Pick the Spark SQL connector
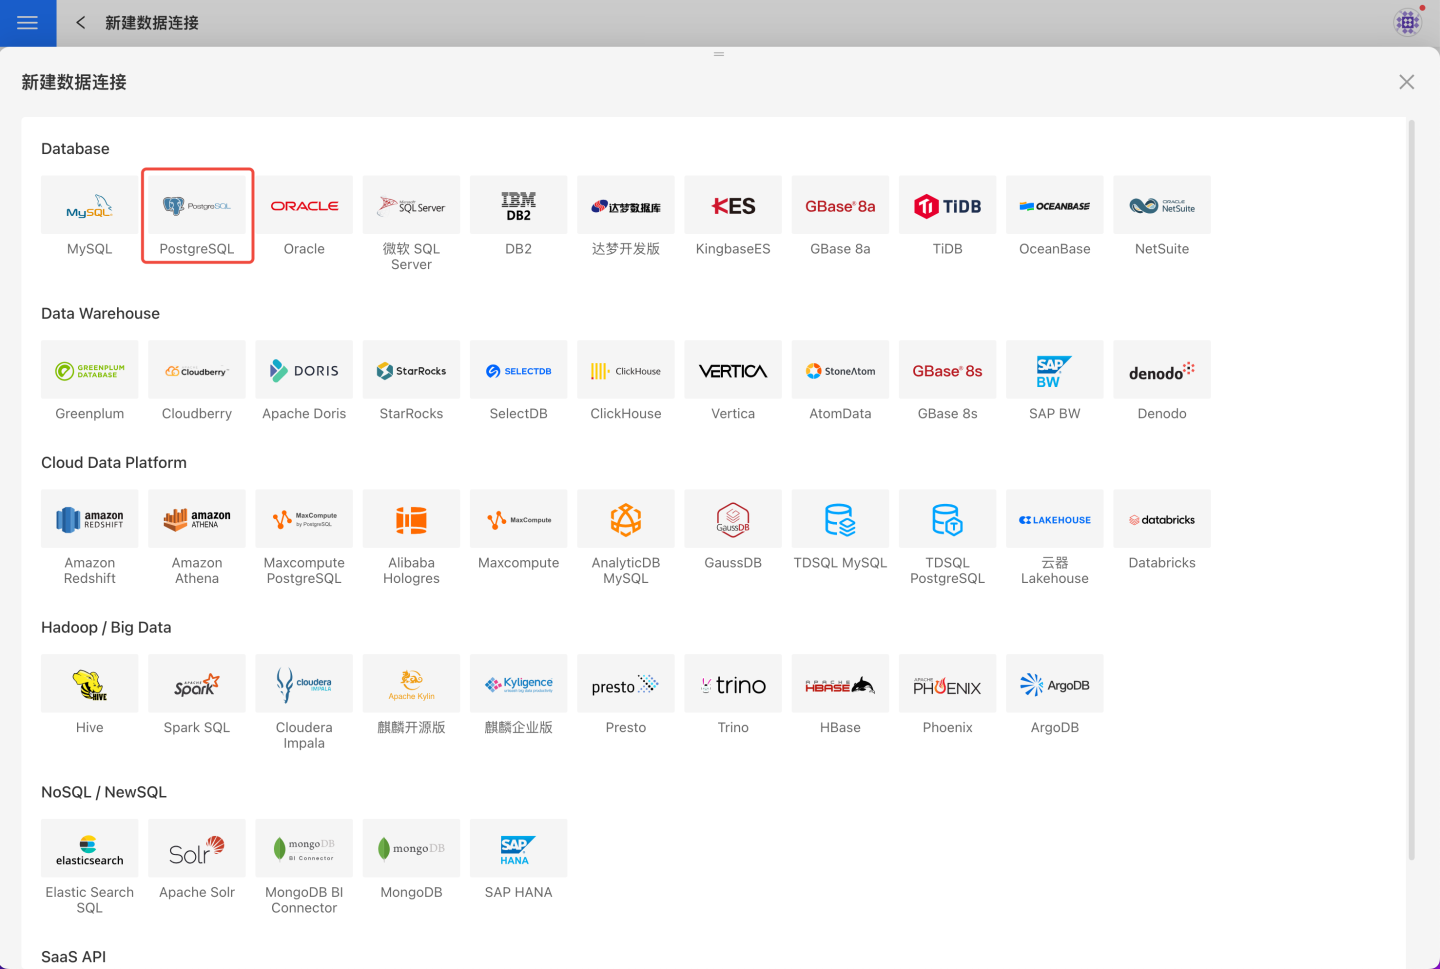1440x969 pixels. click(197, 685)
